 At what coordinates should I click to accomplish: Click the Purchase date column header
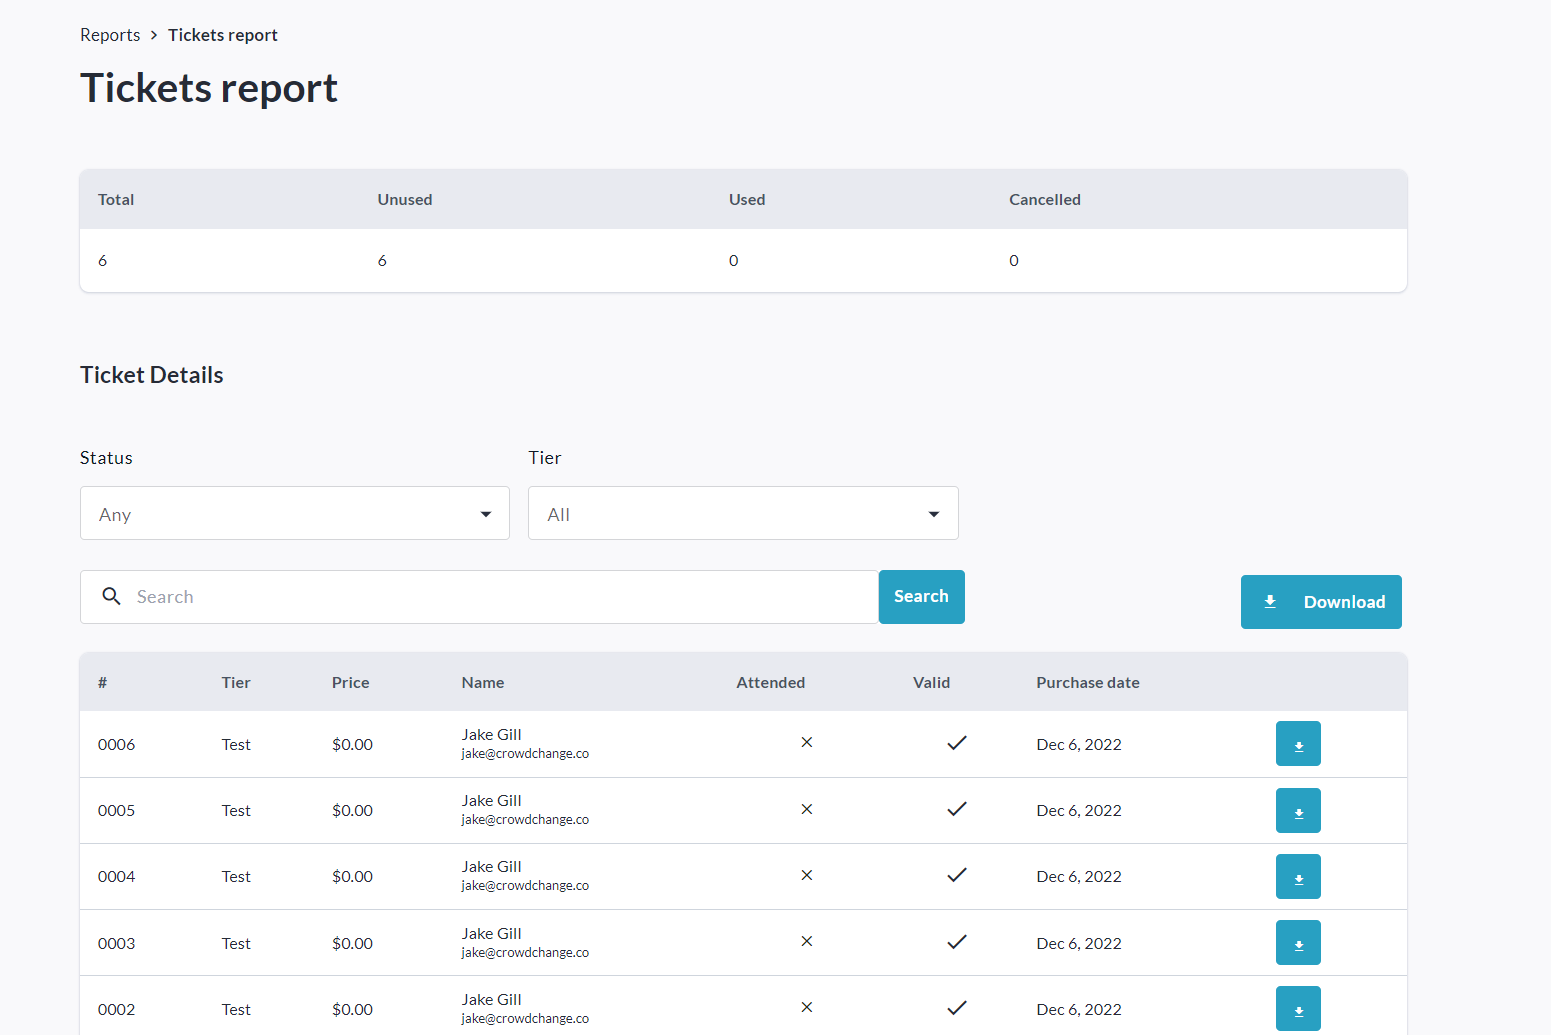click(1087, 683)
